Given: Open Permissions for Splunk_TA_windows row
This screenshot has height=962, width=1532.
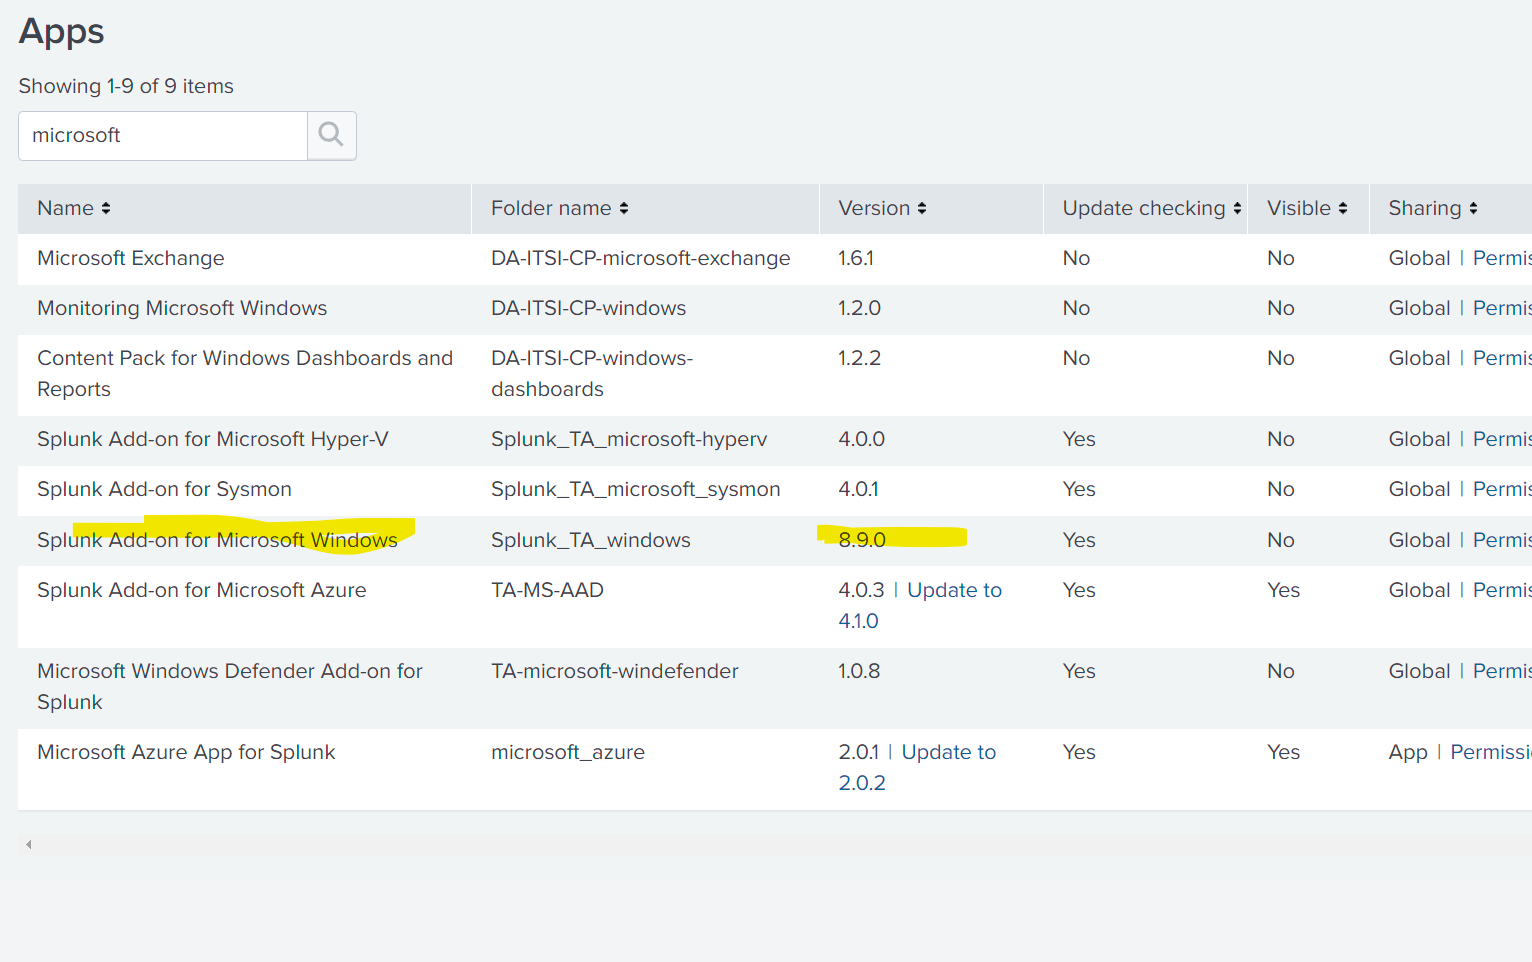Looking at the screenshot, I should [1501, 540].
